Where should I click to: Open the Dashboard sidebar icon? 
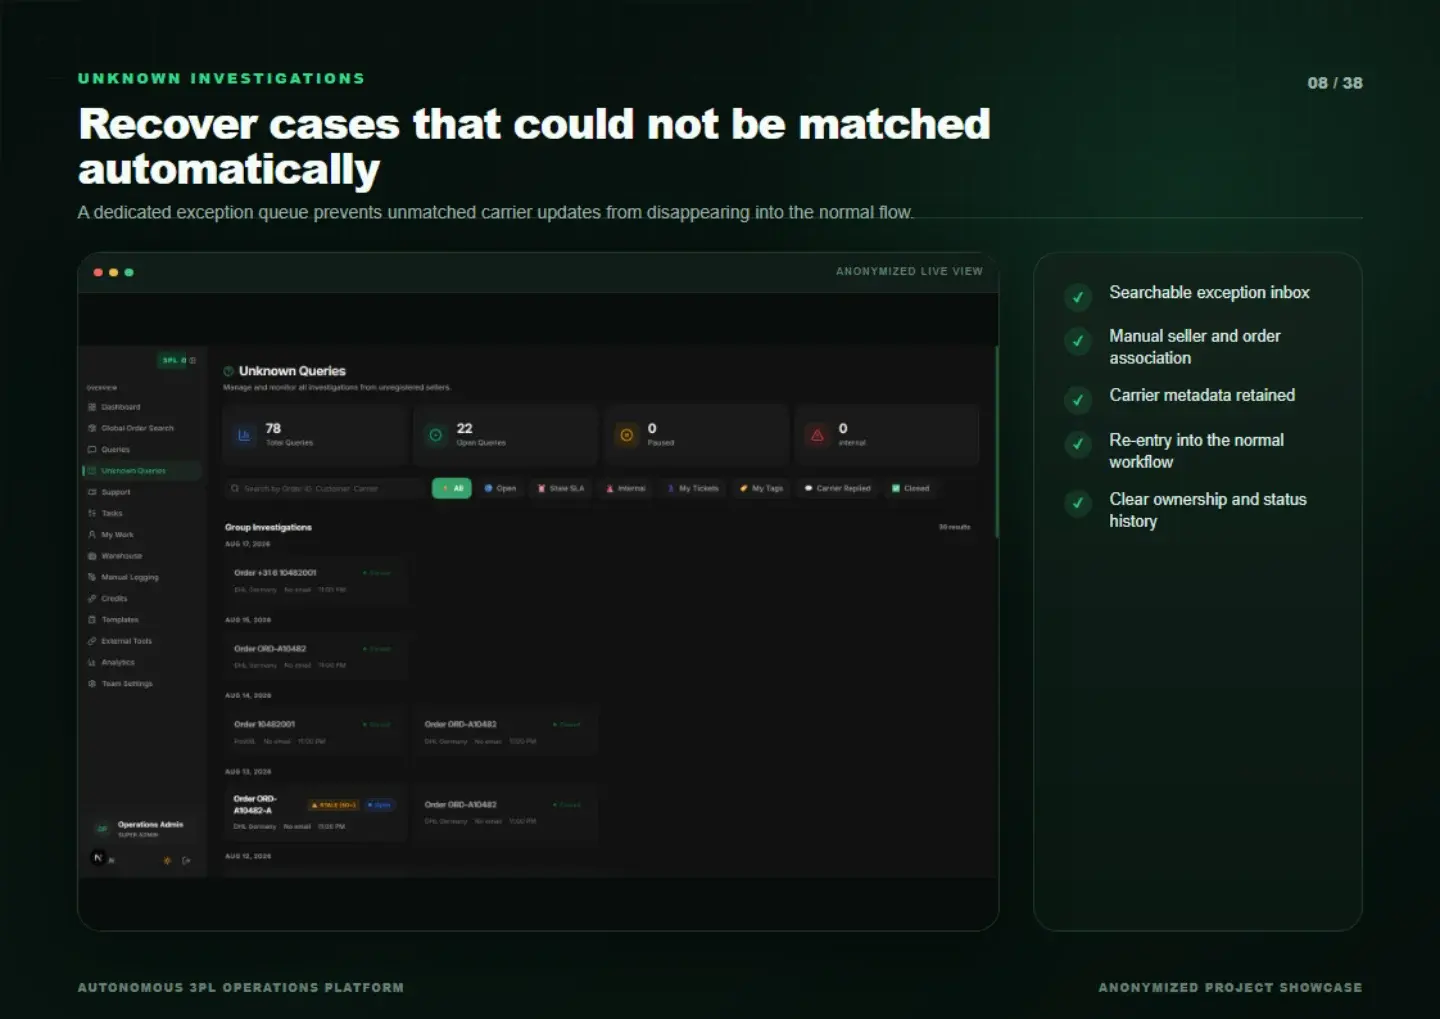(92, 407)
